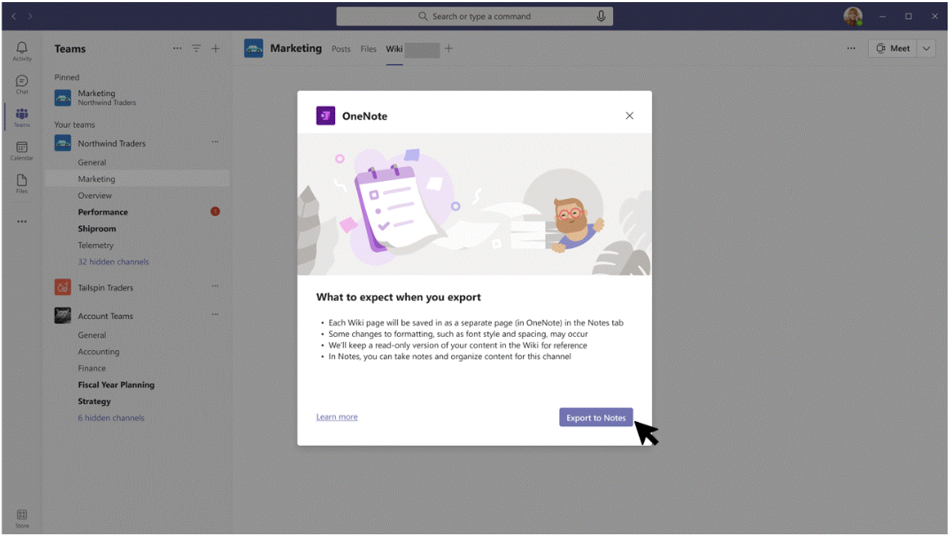Open the Shiproom channel
This screenshot has width=948, height=535.
pyautogui.click(x=97, y=229)
